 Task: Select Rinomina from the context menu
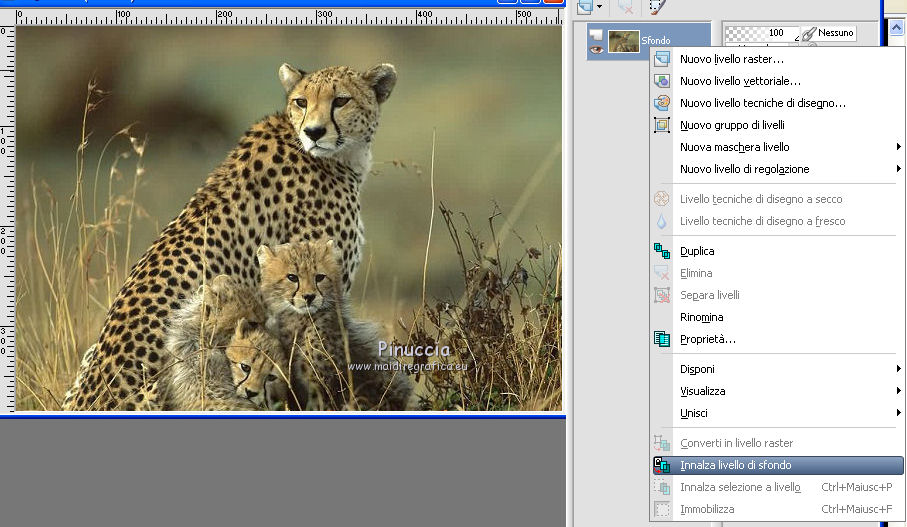tap(701, 317)
